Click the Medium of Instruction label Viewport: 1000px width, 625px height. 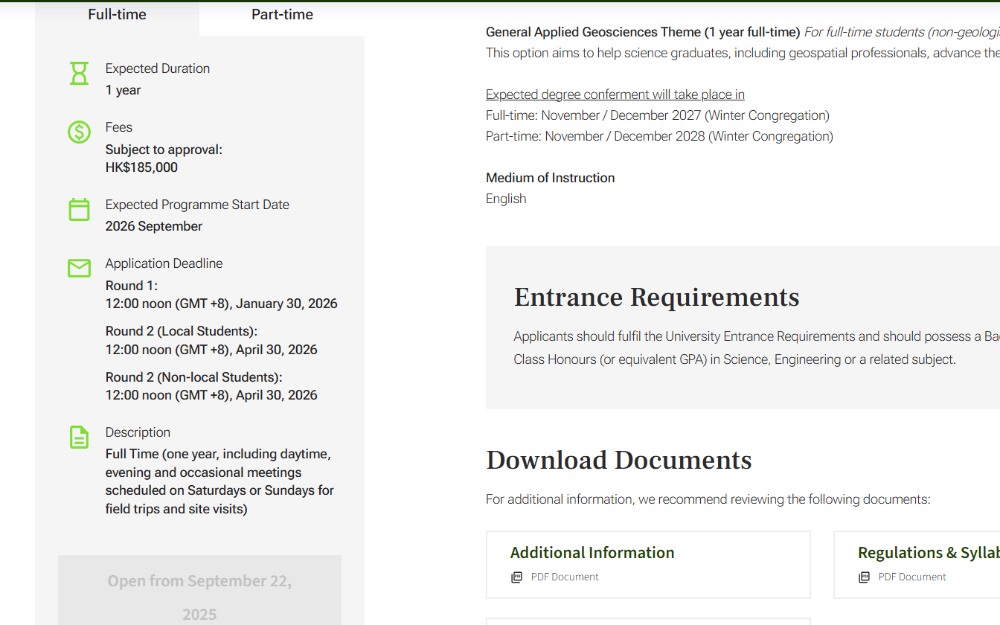tap(550, 178)
